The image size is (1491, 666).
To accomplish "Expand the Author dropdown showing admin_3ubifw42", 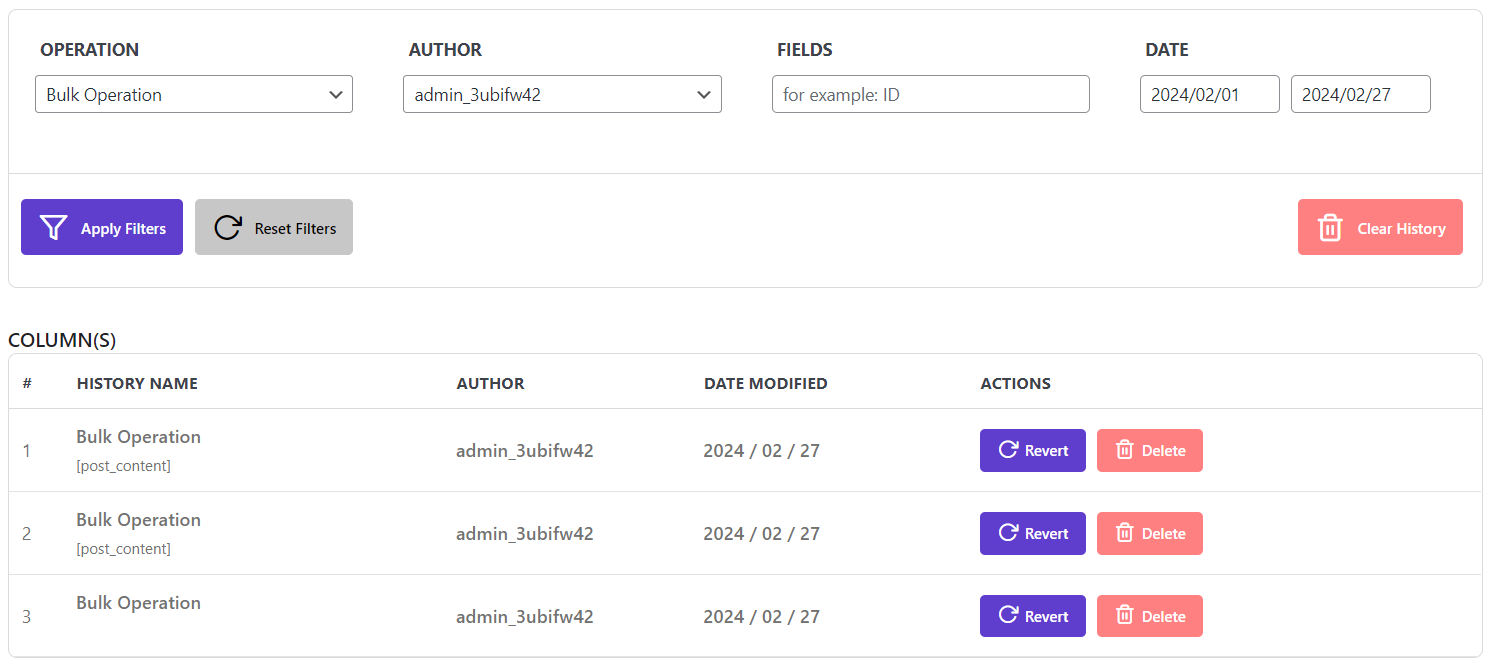I will pyautogui.click(x=562, y=95).
